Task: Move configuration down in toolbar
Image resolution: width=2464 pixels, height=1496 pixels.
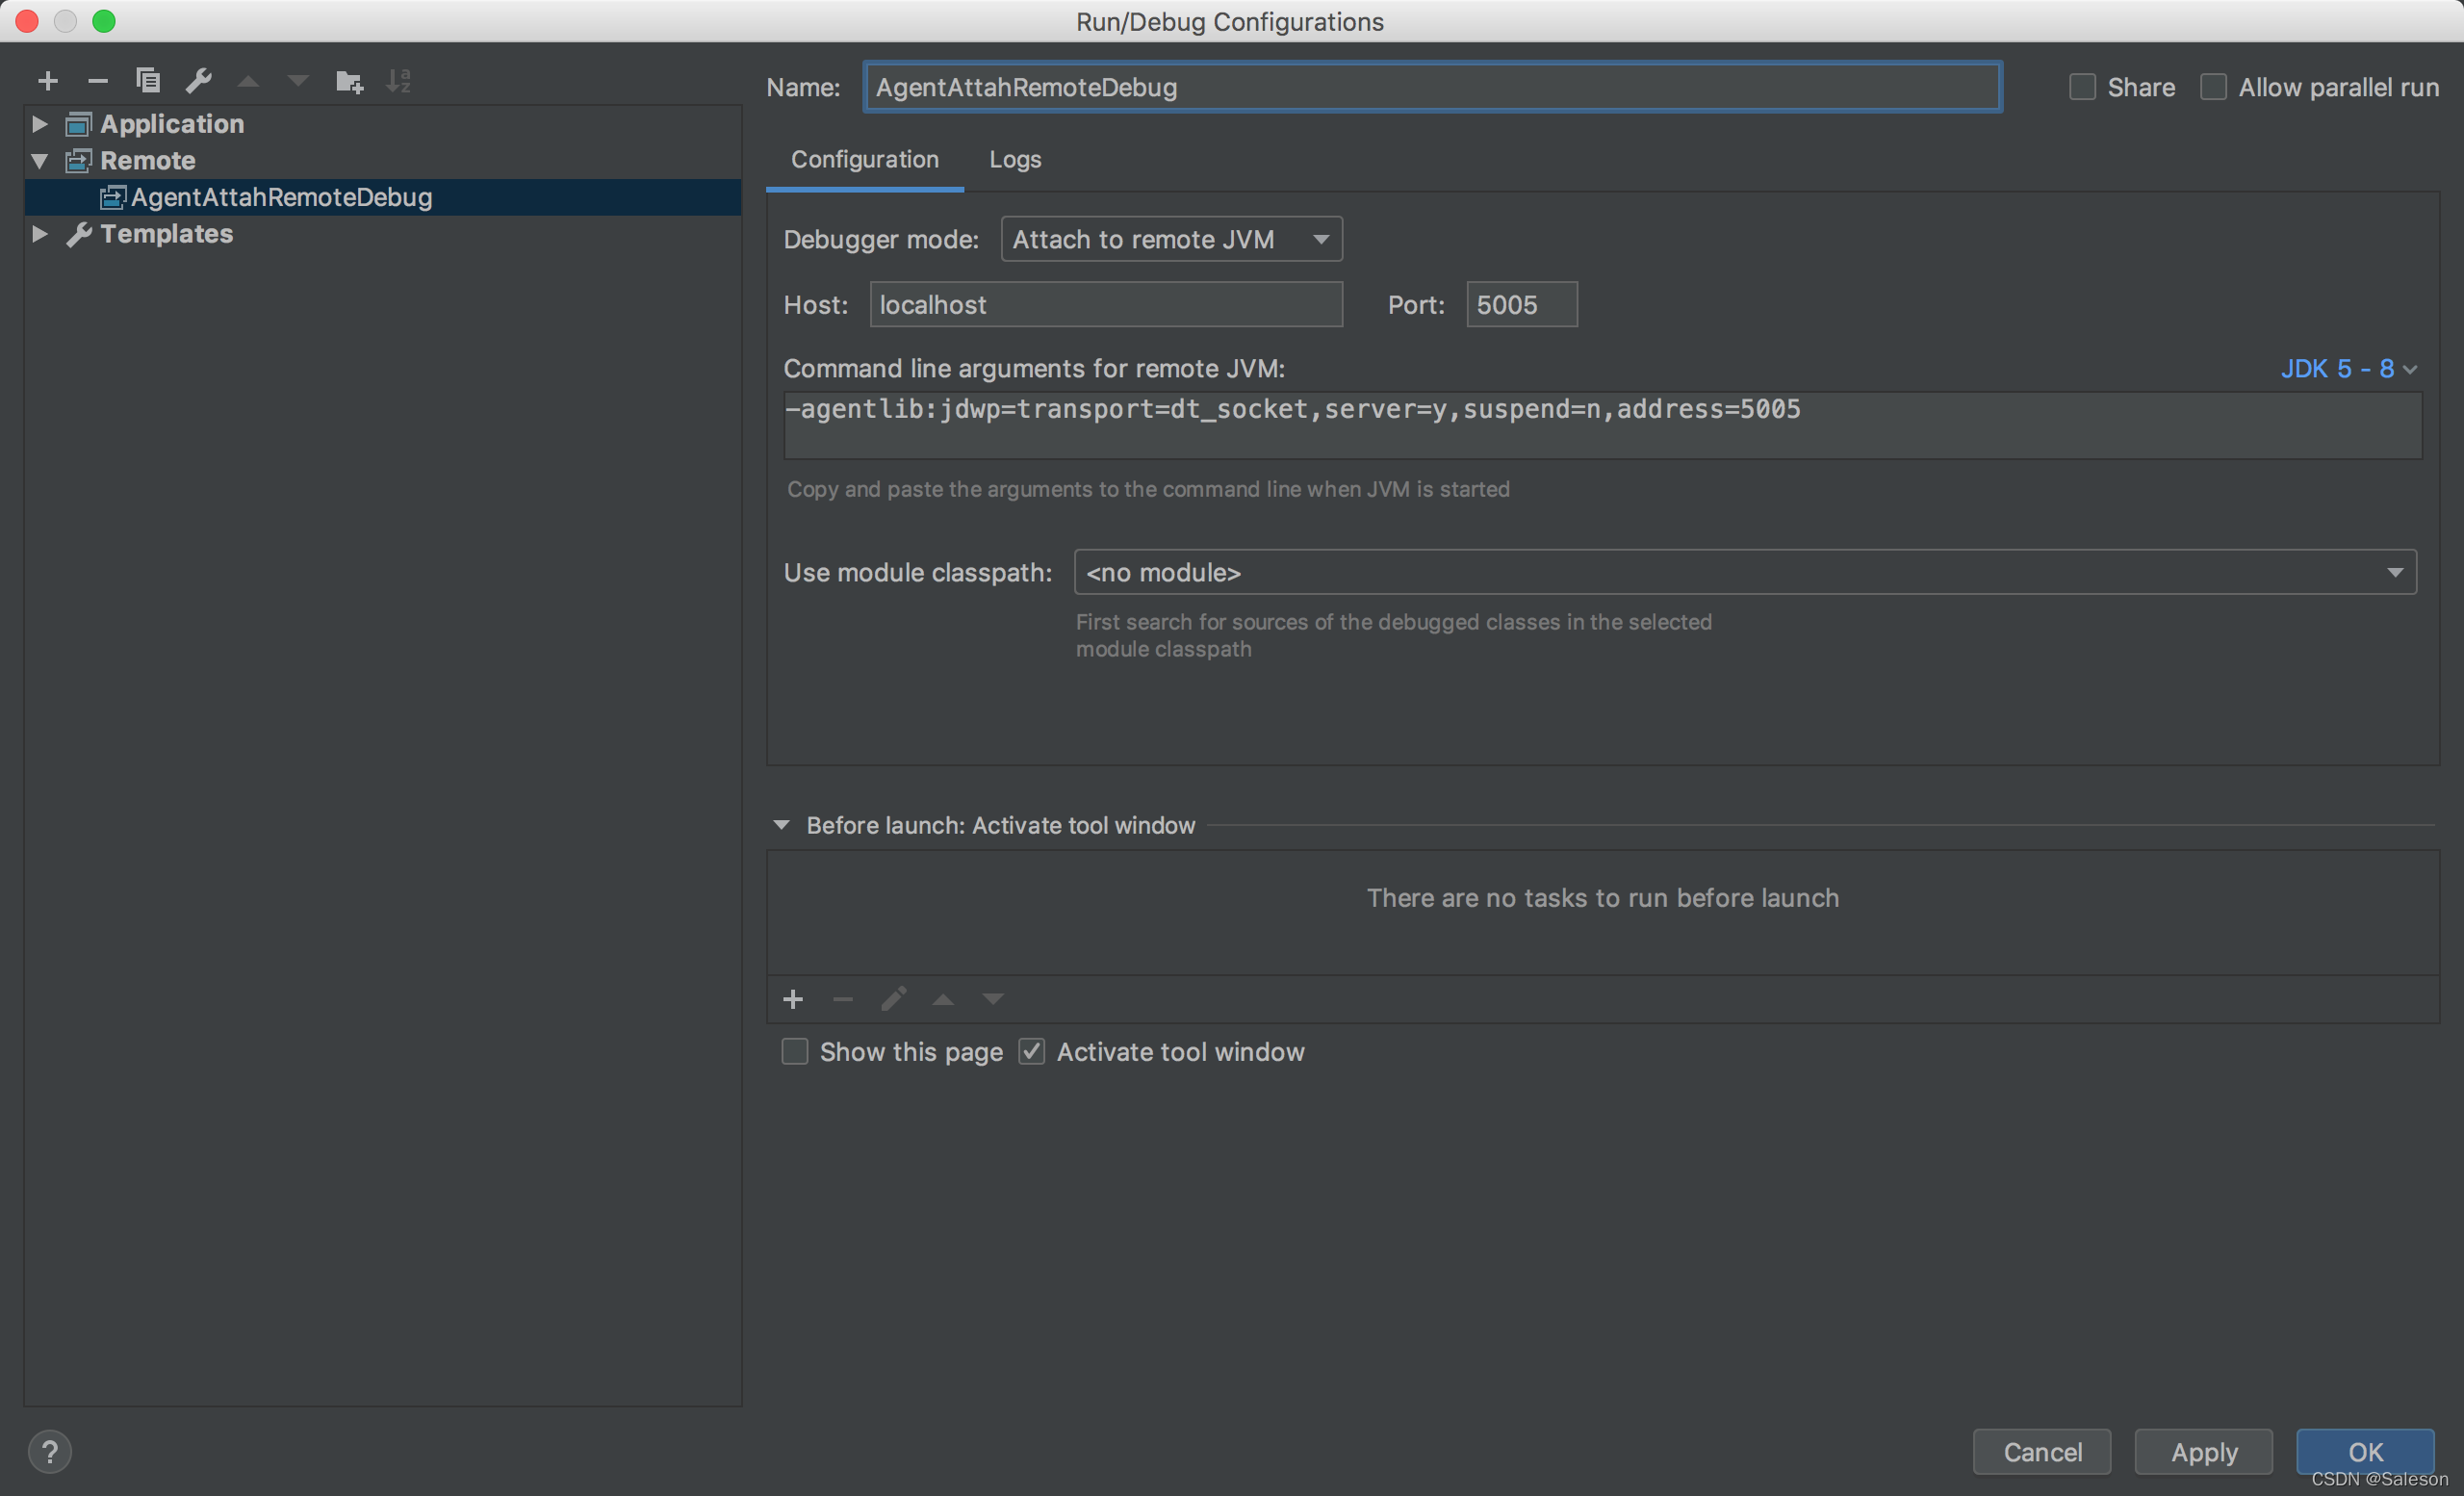Action: (x=298, y=81)
